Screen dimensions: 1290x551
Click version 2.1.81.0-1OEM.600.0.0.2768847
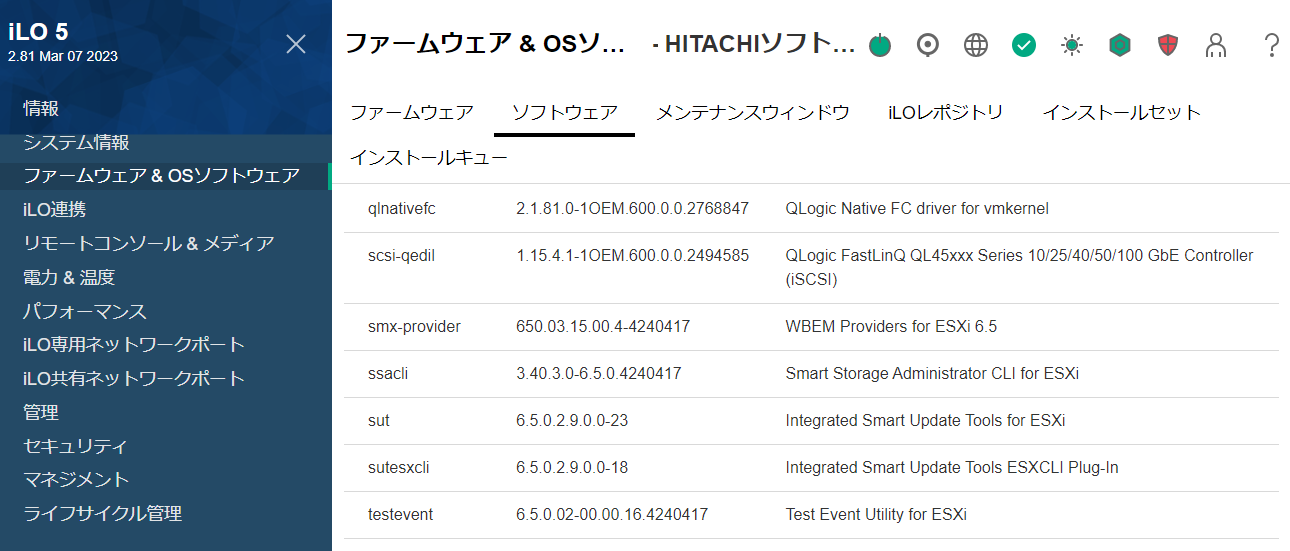tap(633, 208)
